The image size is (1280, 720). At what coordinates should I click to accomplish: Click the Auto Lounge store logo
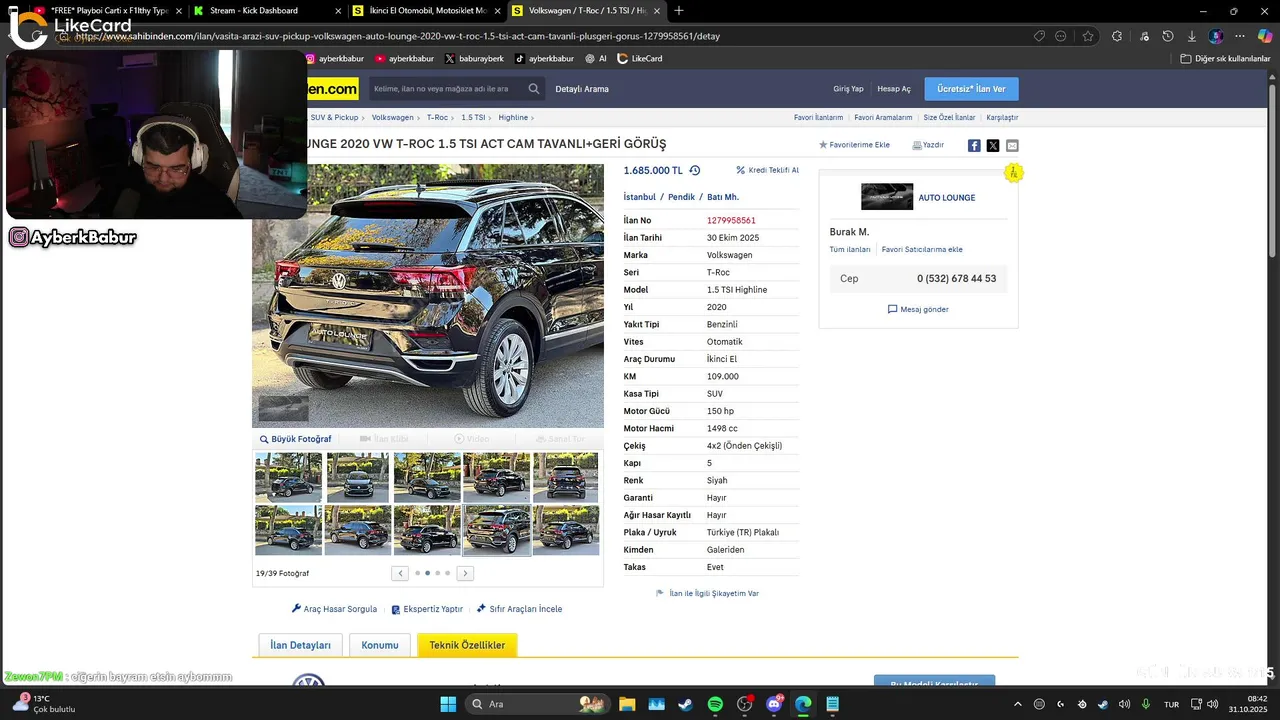887,197
